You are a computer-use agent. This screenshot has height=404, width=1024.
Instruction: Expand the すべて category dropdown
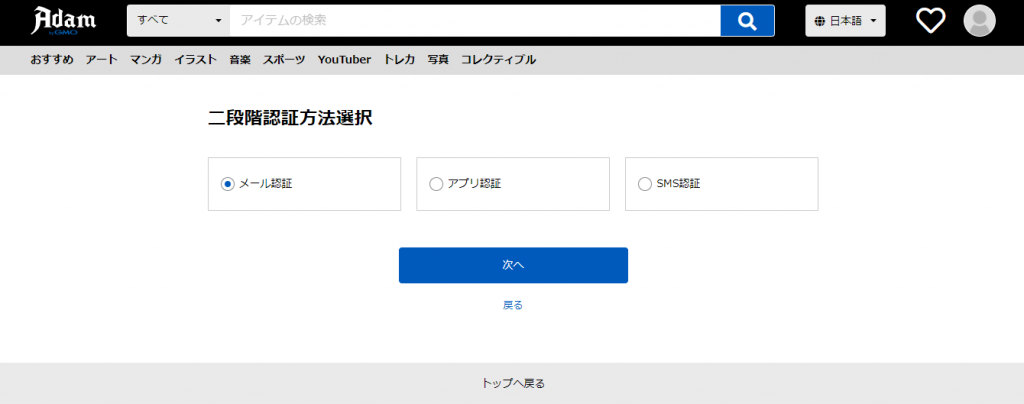(178, 20)
